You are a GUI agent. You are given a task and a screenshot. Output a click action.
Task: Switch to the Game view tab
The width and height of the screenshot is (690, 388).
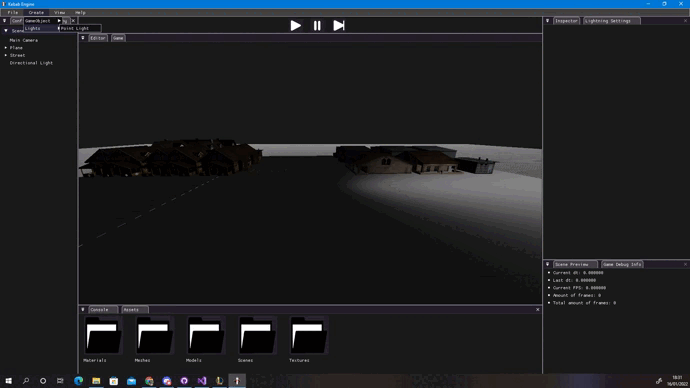118,38
